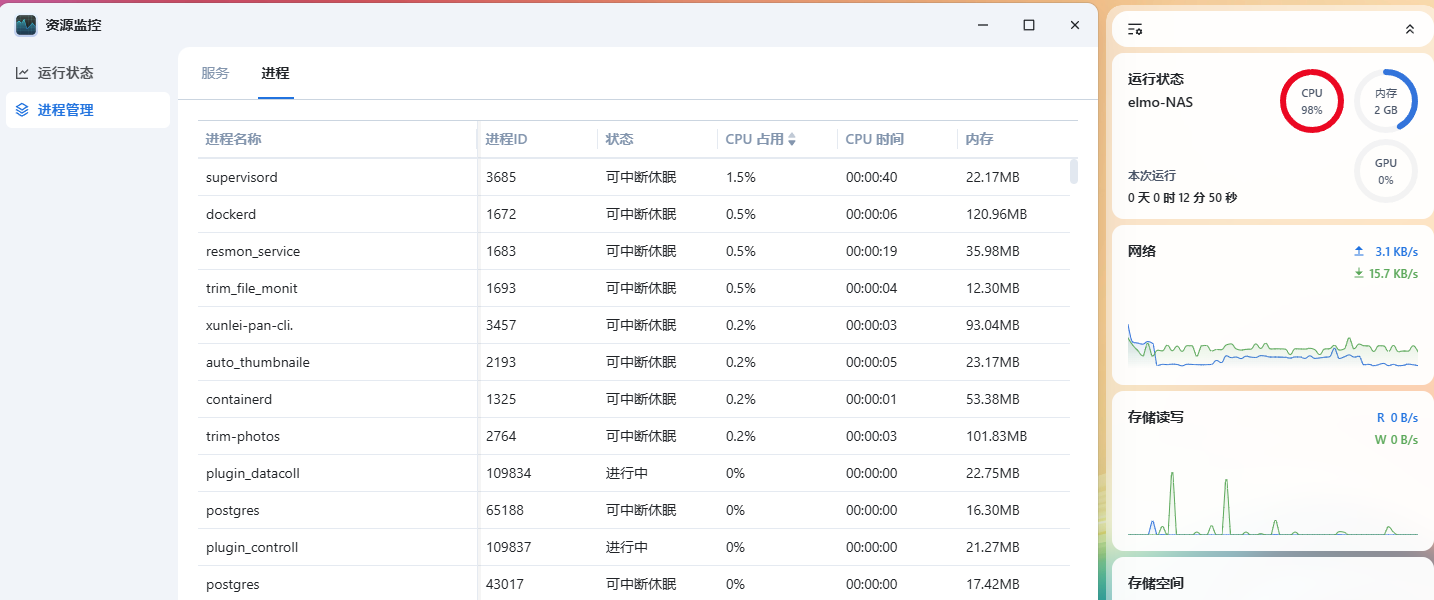1434x600 pixels.
Task: Click the GPU 0% usage ring
Action: pos(1385,171)
